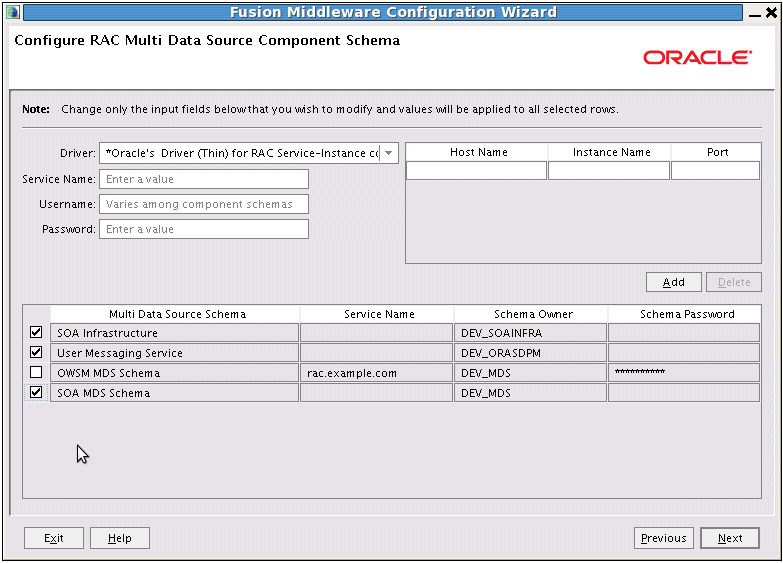Image resolution: width=783 pixels, height=563 pixels.
Task: Click into the Service Name input field
Action: tap(204, 179)
